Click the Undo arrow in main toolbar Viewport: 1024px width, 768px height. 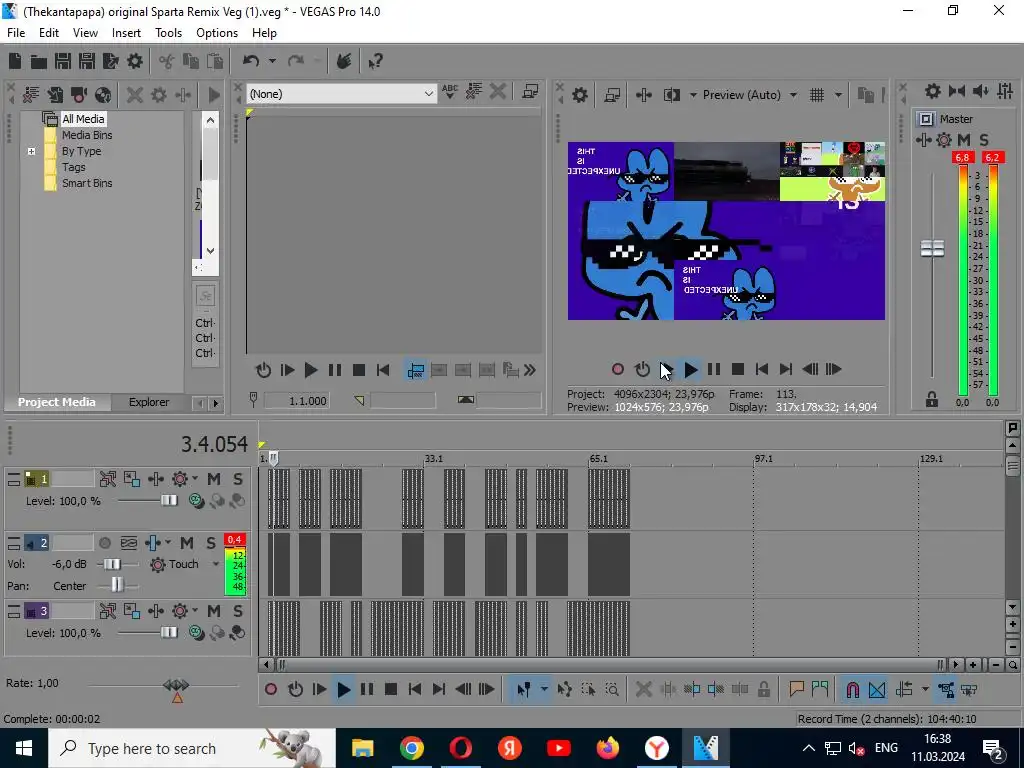(x=251, y=61)
